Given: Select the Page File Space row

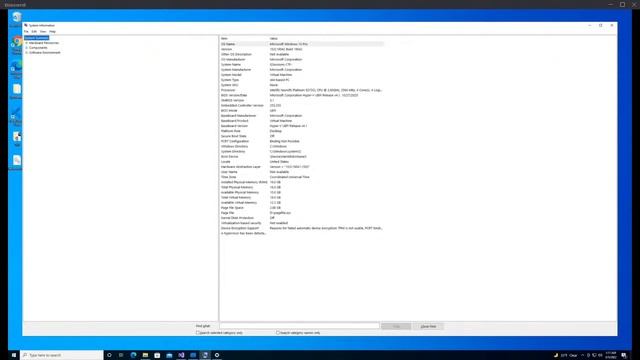Looking at the screenshot, I should click(302, 208).
